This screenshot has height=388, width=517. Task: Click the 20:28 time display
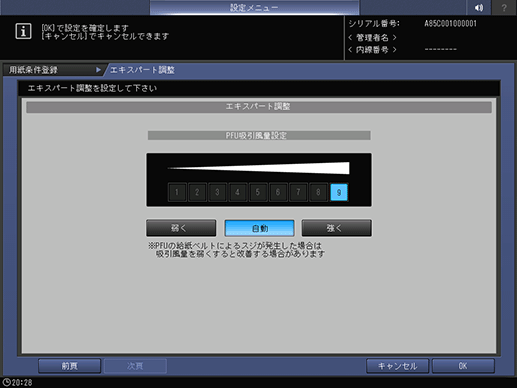point(22,382)
